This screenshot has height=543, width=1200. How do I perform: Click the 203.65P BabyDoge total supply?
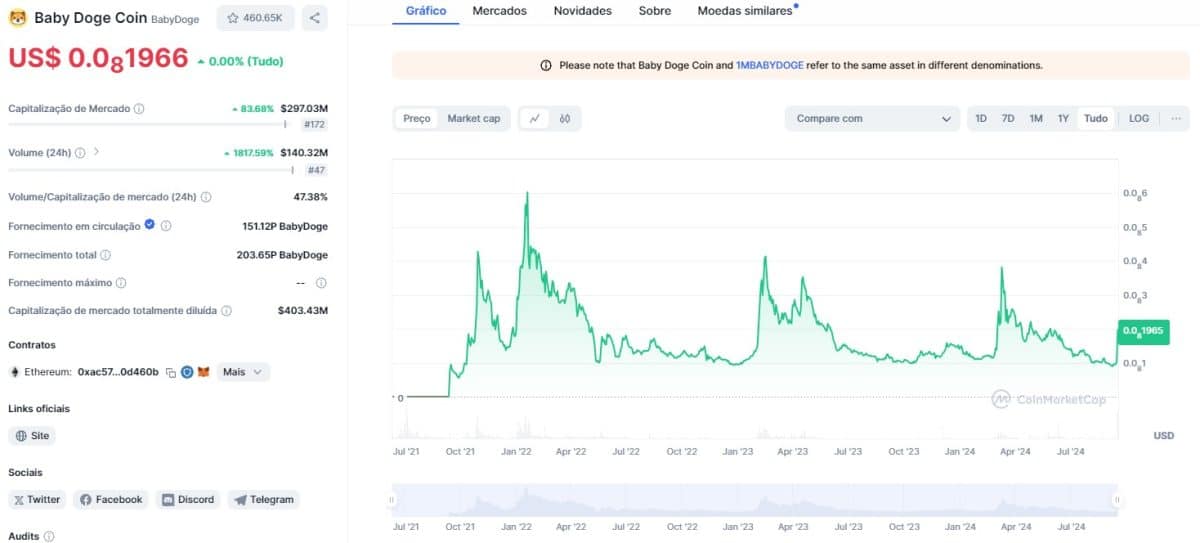click(x=282, y=255)
